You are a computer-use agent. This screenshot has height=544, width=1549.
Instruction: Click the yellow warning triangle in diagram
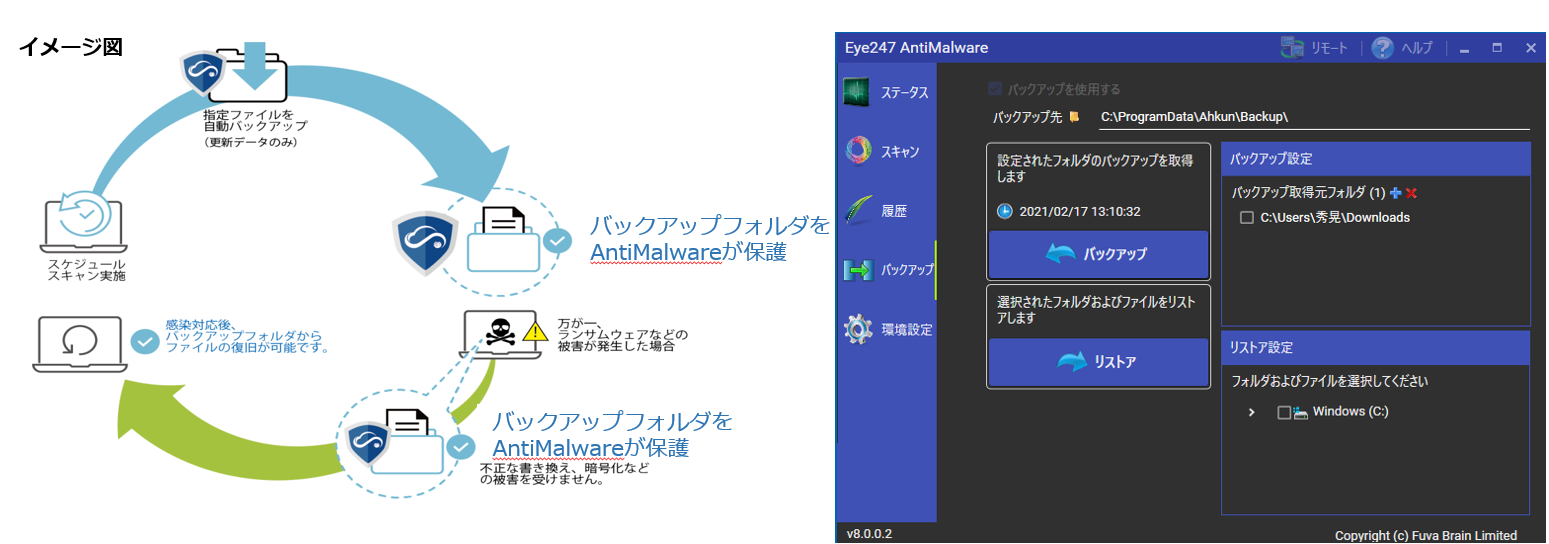pos(535,329)
